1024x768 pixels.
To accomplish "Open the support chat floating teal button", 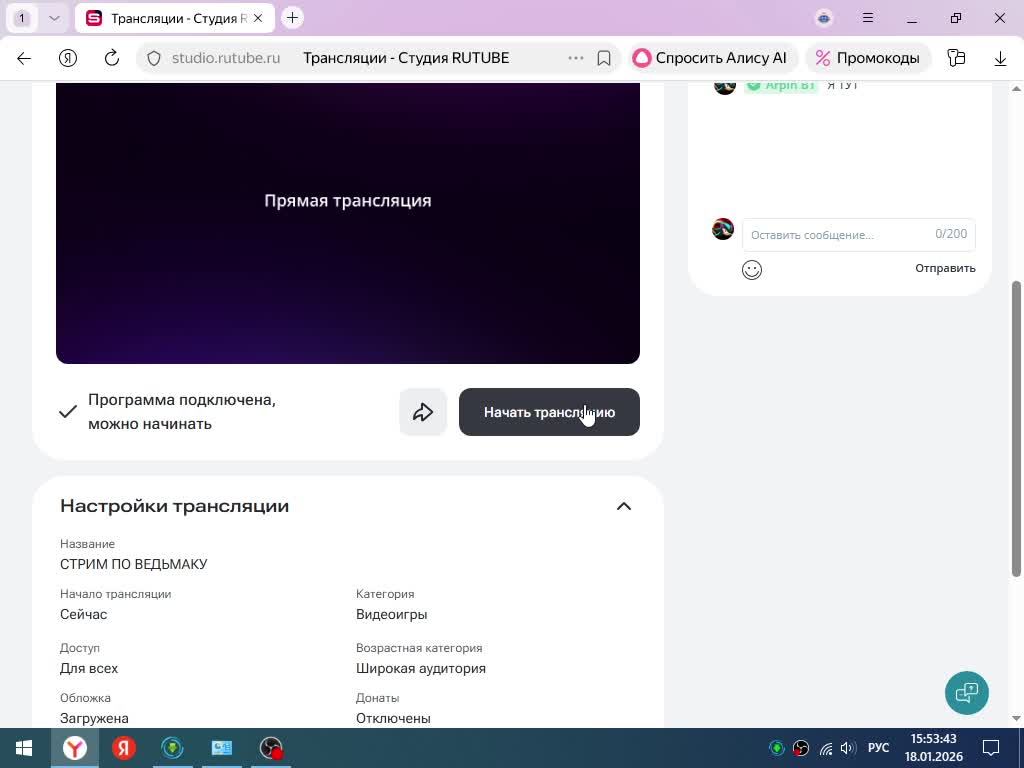I will click(x=967, y=693).
